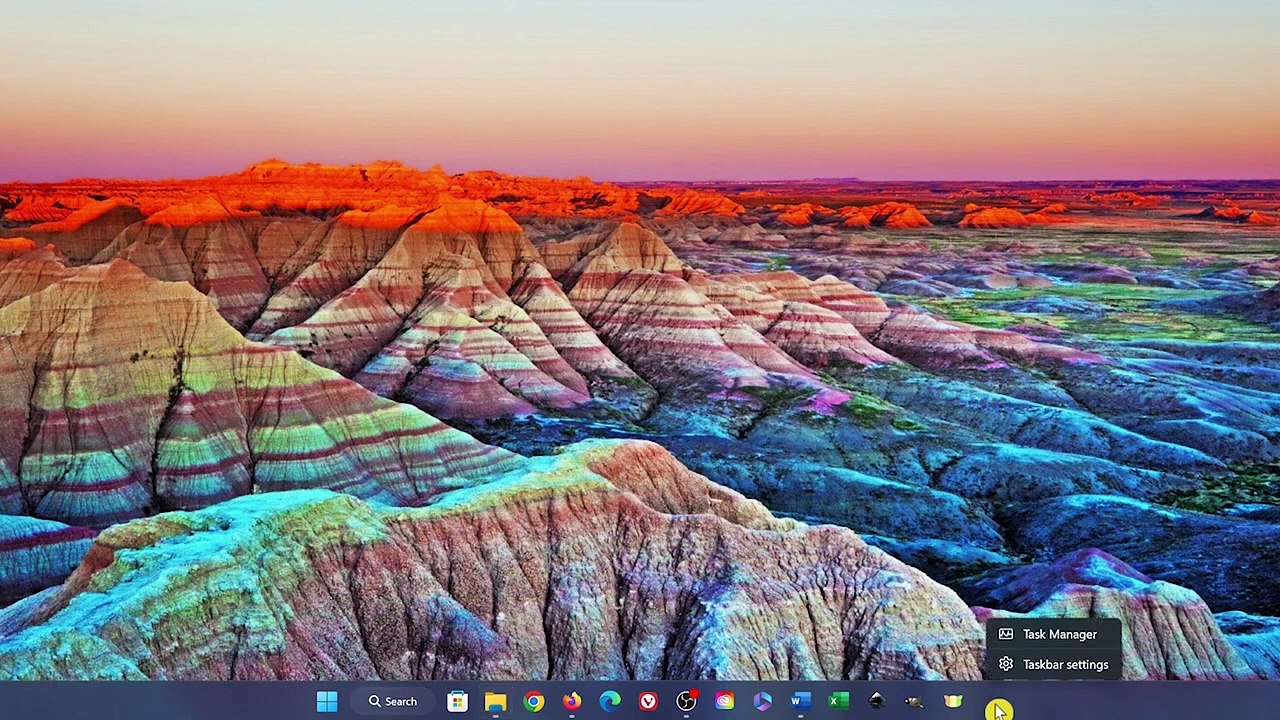This screenshot has height=720, width=1280.
Task: Launch Vivaldi browser from taskbar
Action: pyautogui.click(x=648, y=702)
